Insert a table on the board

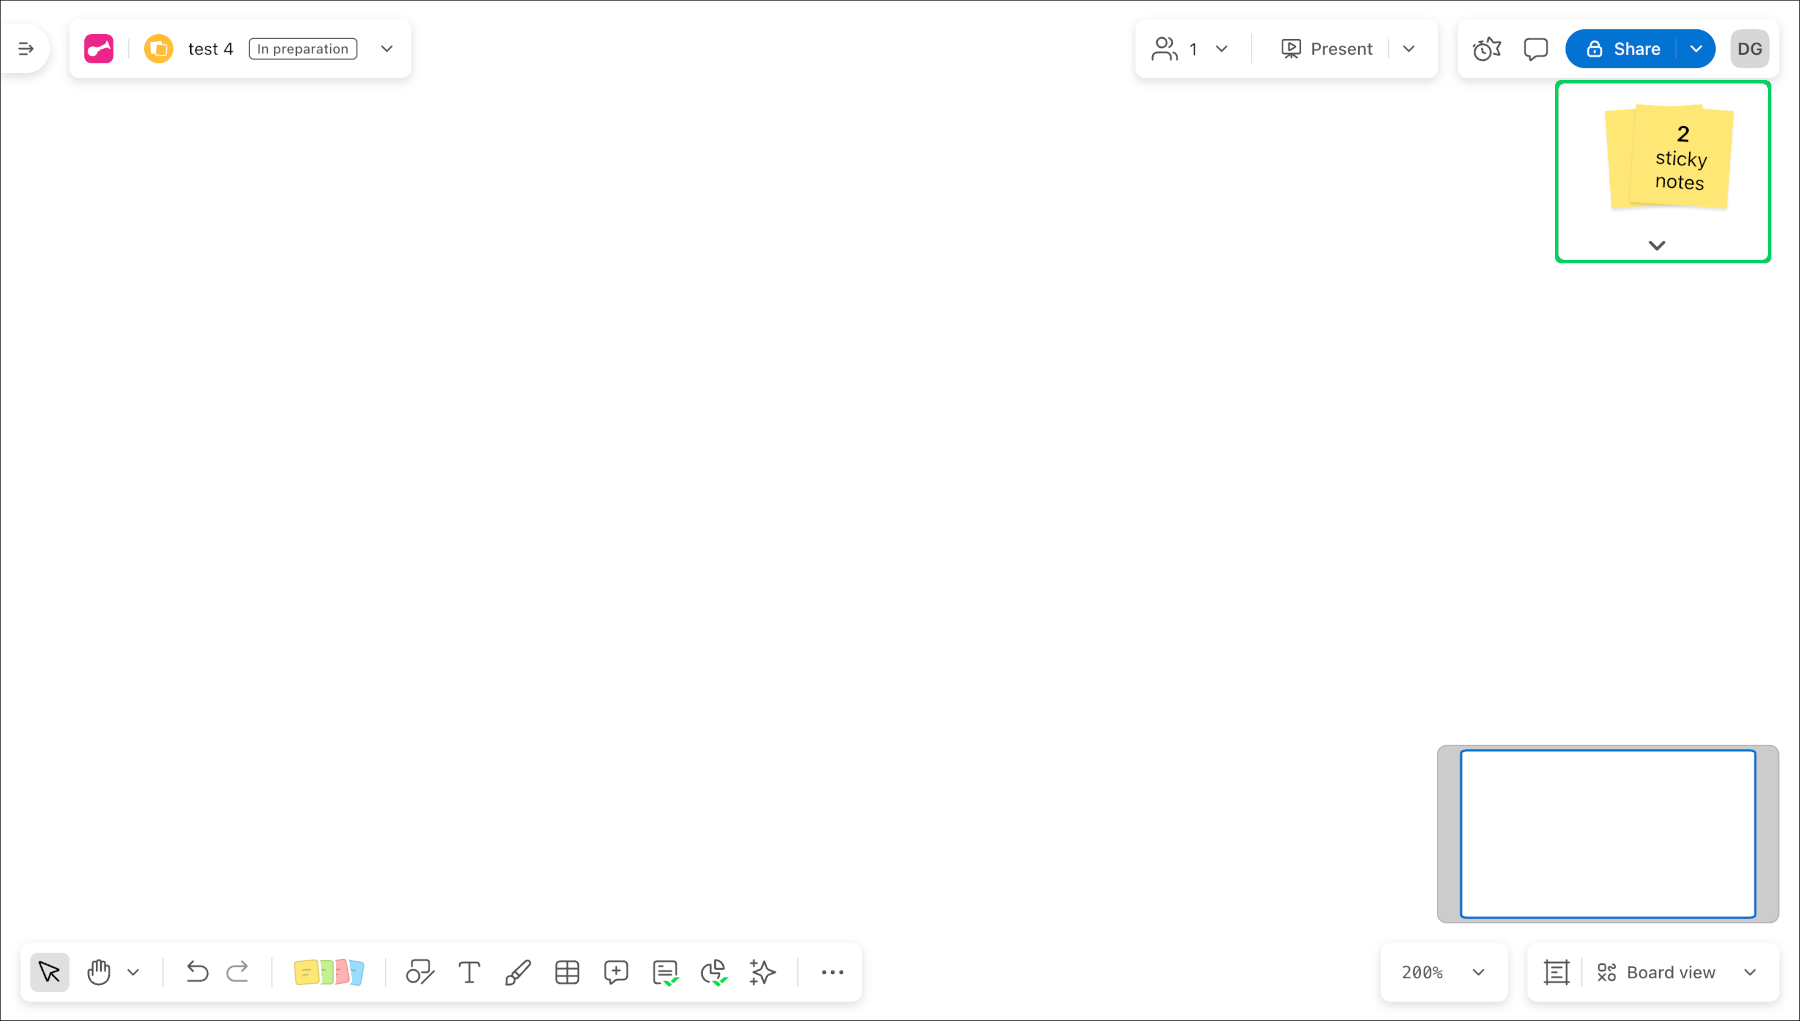click(567, 971)
